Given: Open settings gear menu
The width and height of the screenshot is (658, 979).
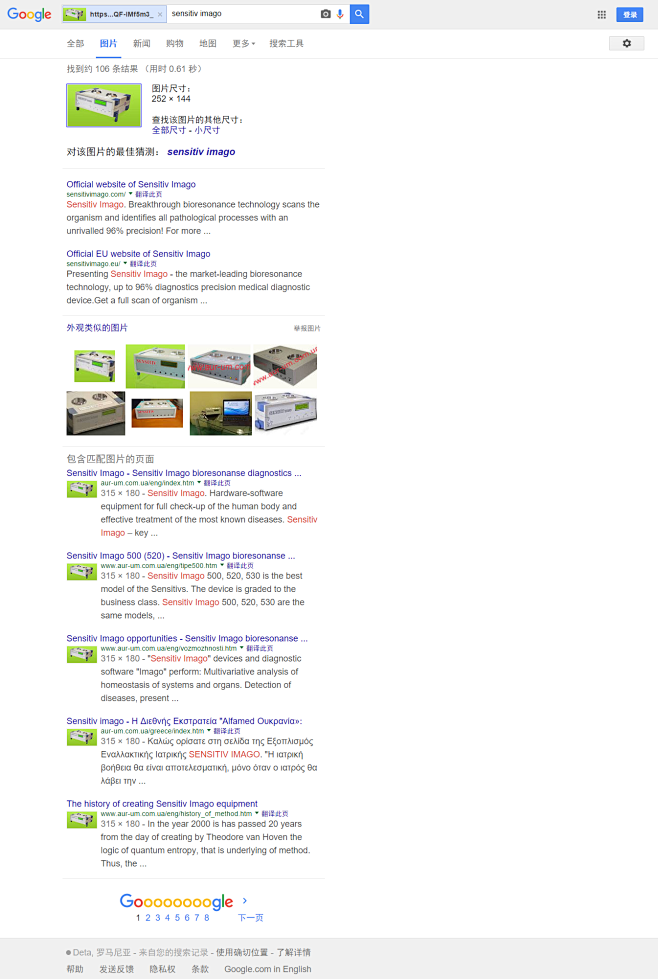Looking at the screenshot, I should [626, 44].
